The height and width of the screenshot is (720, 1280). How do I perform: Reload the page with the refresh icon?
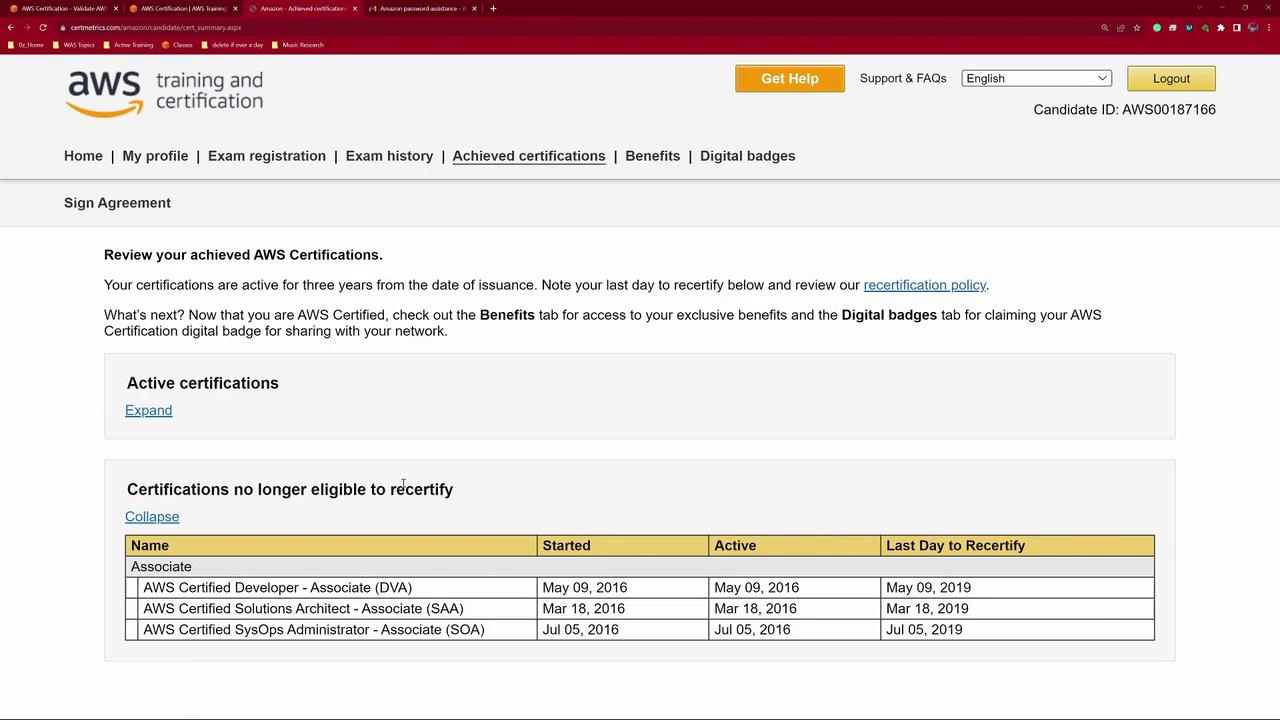43,28
